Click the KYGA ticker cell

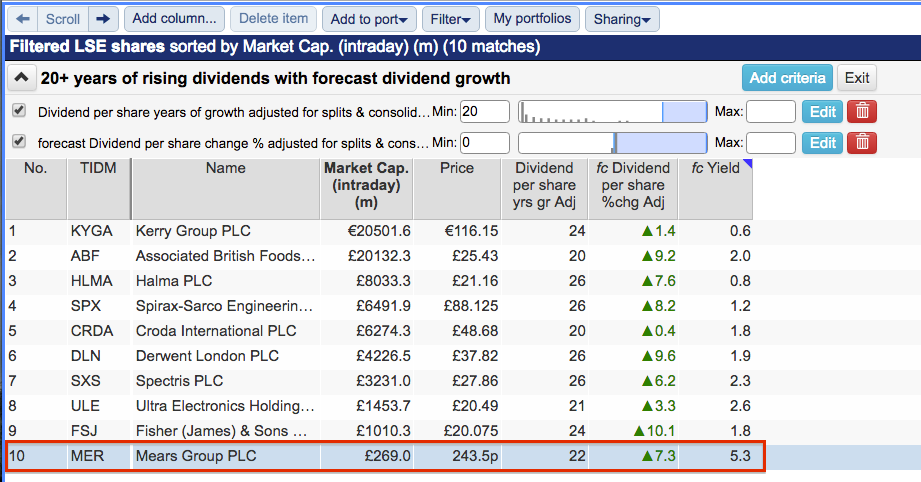[x=99, y=231]
